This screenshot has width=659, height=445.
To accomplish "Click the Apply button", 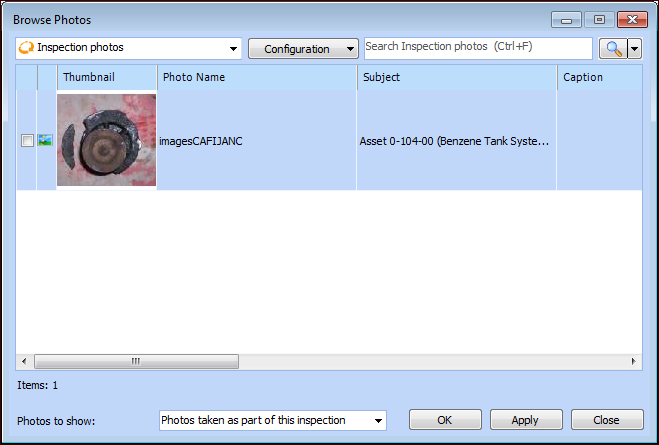I will [526, 420].
